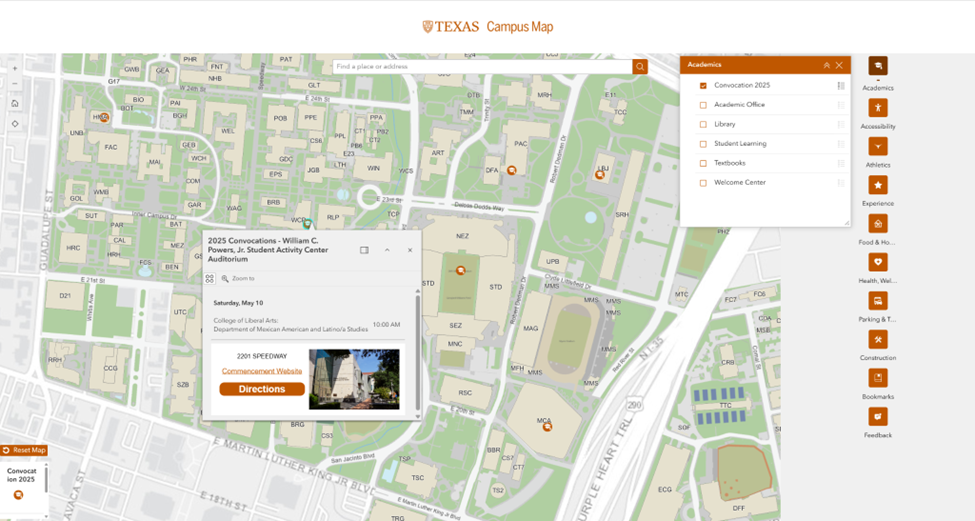Open popup actions menu icon beside Zoom to
Screen dimensions: 975x521
pyautogui.click(x=210, y=279)
